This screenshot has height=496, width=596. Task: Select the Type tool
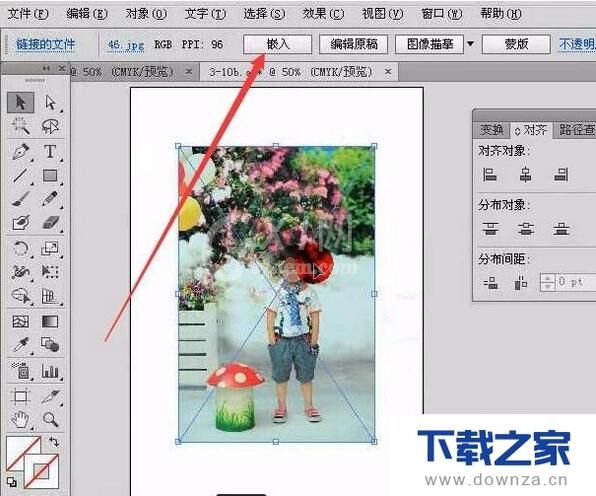tap(50, 151)
